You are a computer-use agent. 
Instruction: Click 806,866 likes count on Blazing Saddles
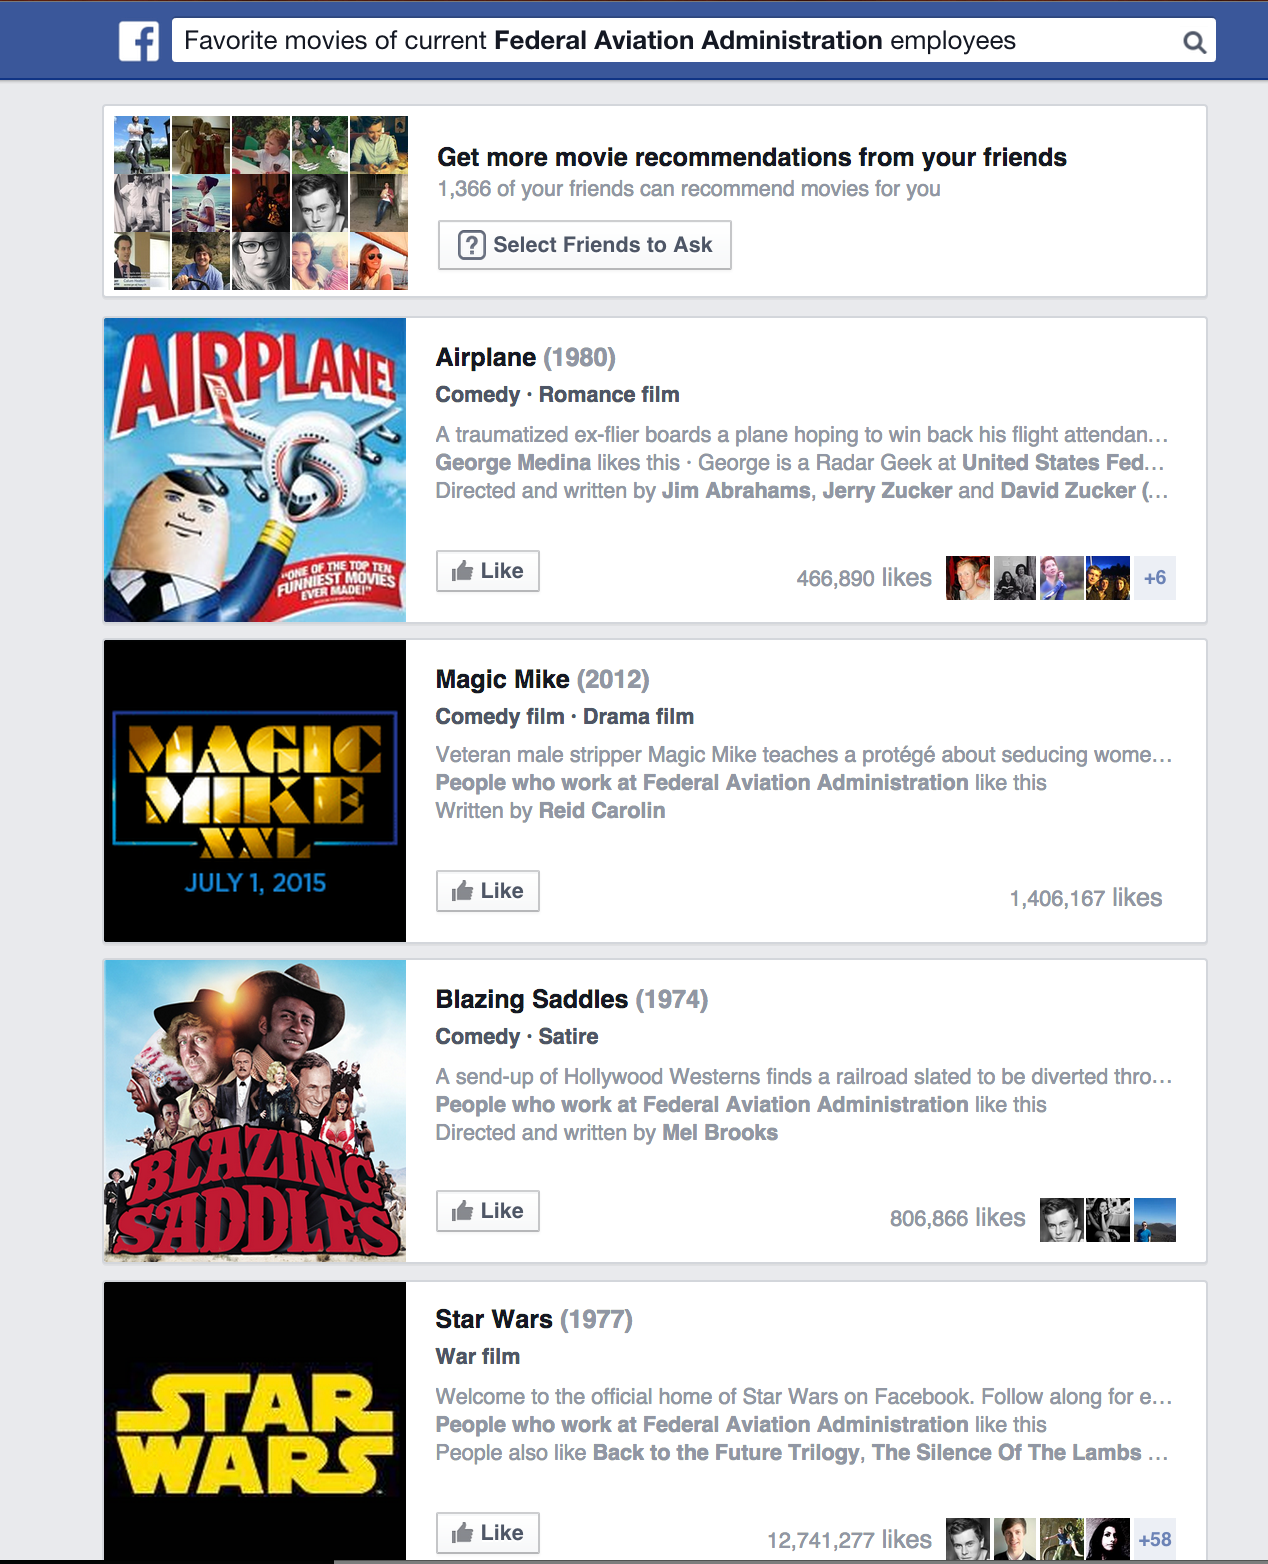click(x=958, y=1218)
